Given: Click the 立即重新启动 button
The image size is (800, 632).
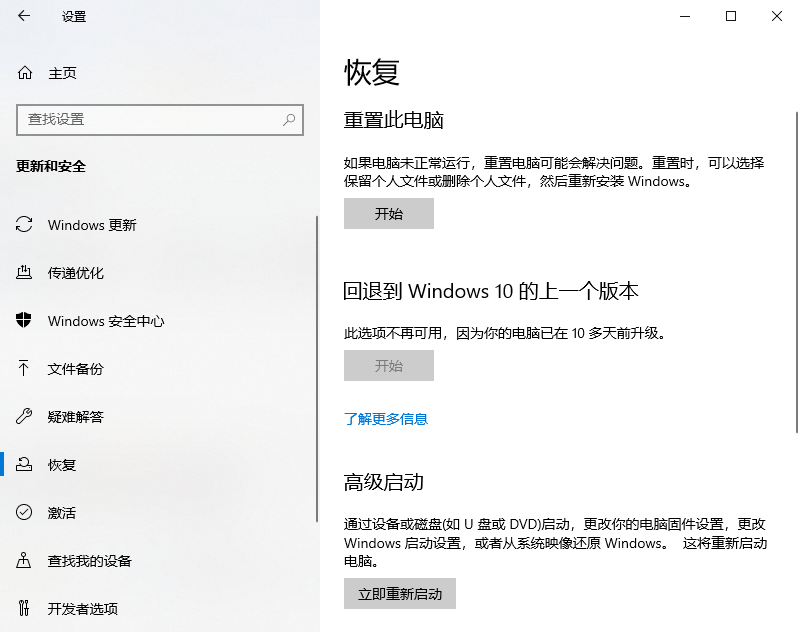Looking at the screenshot, I should tap(400, 593).
